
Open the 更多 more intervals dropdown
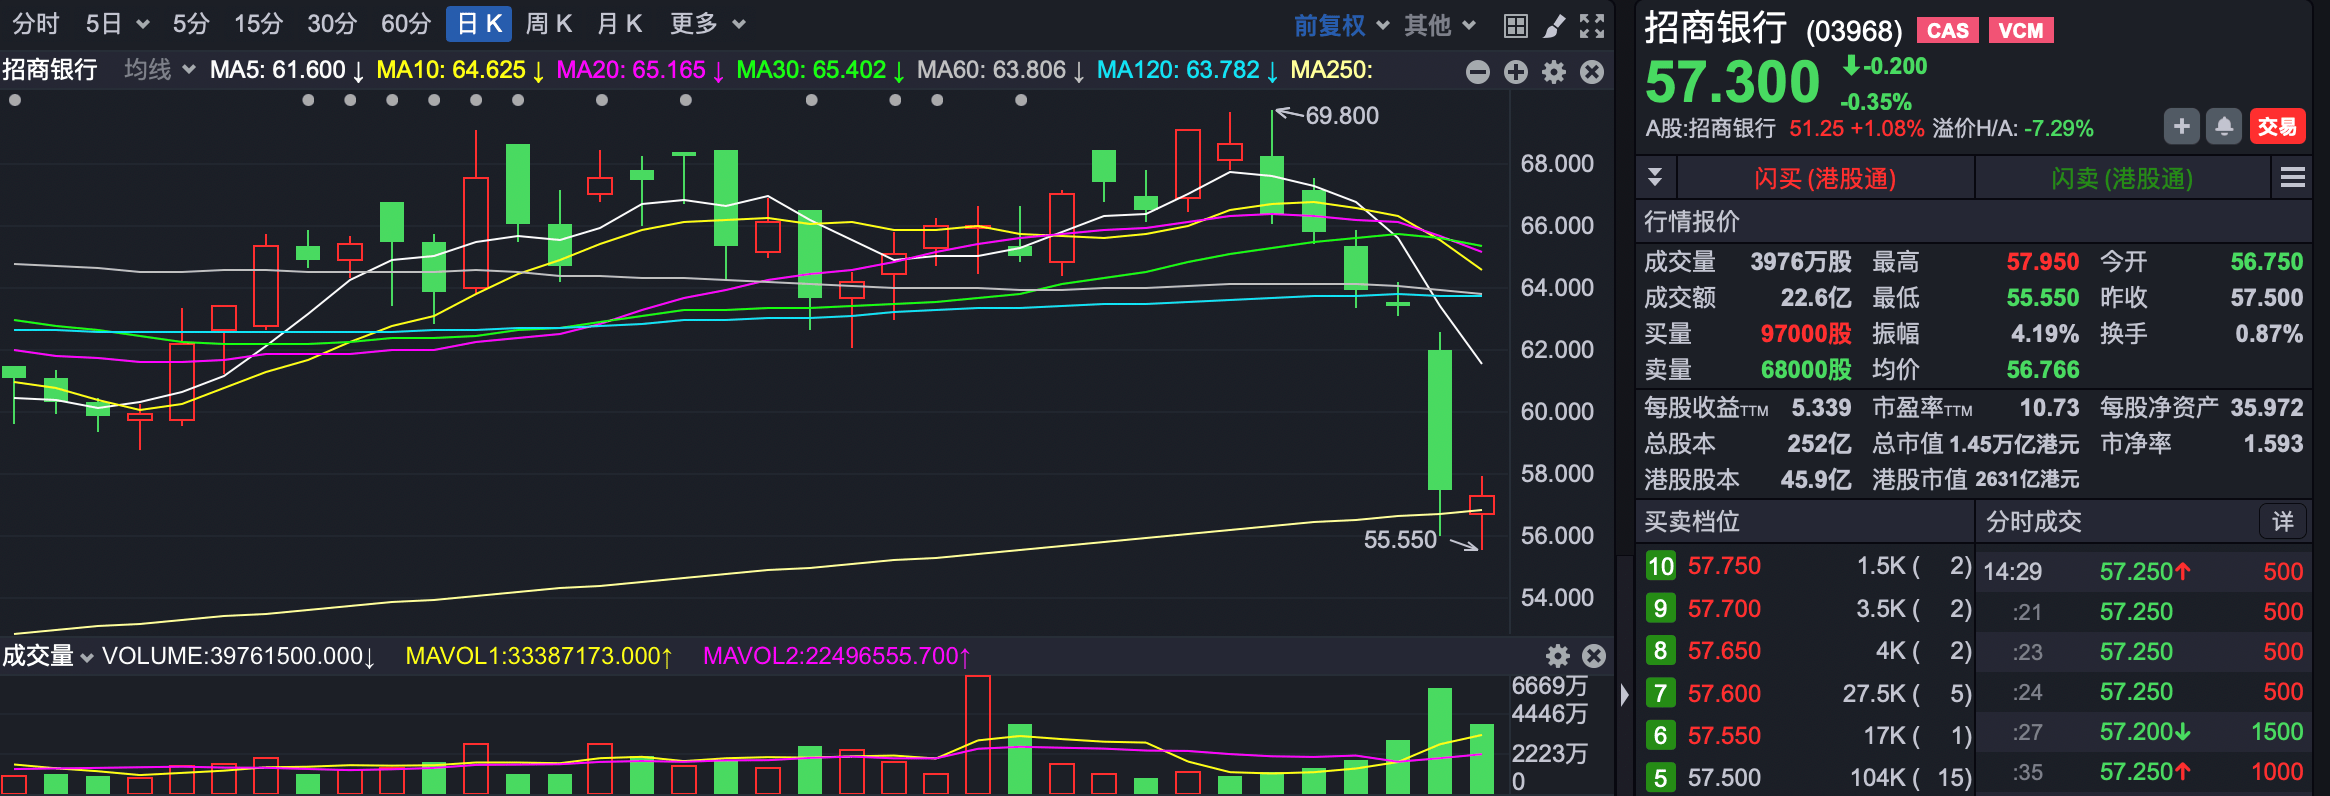click(708, 24)
